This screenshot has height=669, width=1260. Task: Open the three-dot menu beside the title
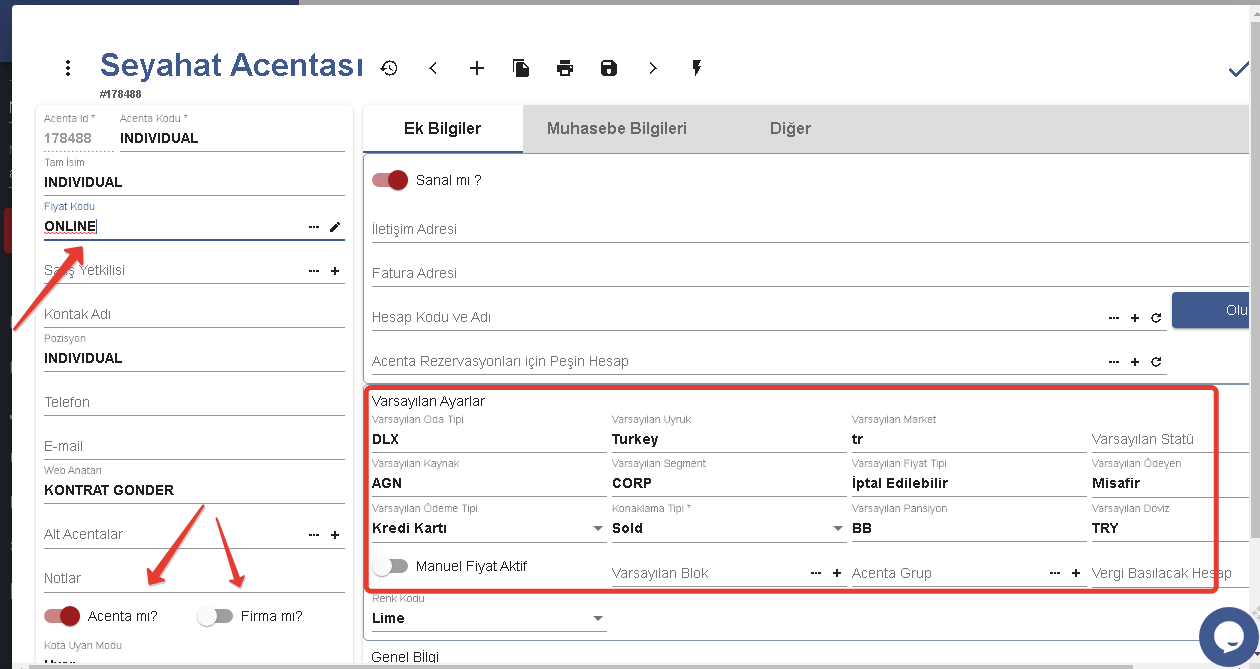click(68, 68)
